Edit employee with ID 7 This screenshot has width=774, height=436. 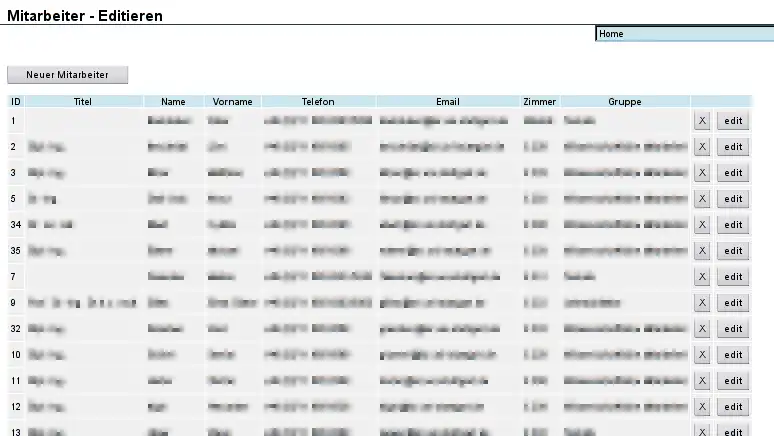tap(733, 277)
